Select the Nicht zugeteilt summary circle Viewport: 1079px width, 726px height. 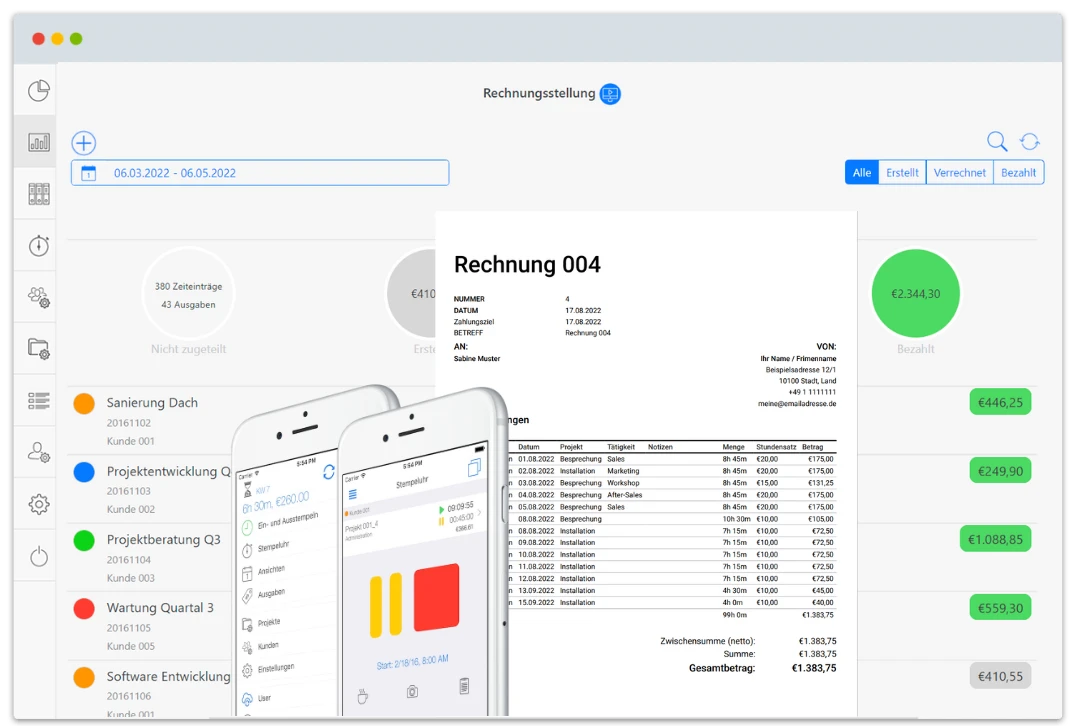pyautogui.click(x=188, y=294)
